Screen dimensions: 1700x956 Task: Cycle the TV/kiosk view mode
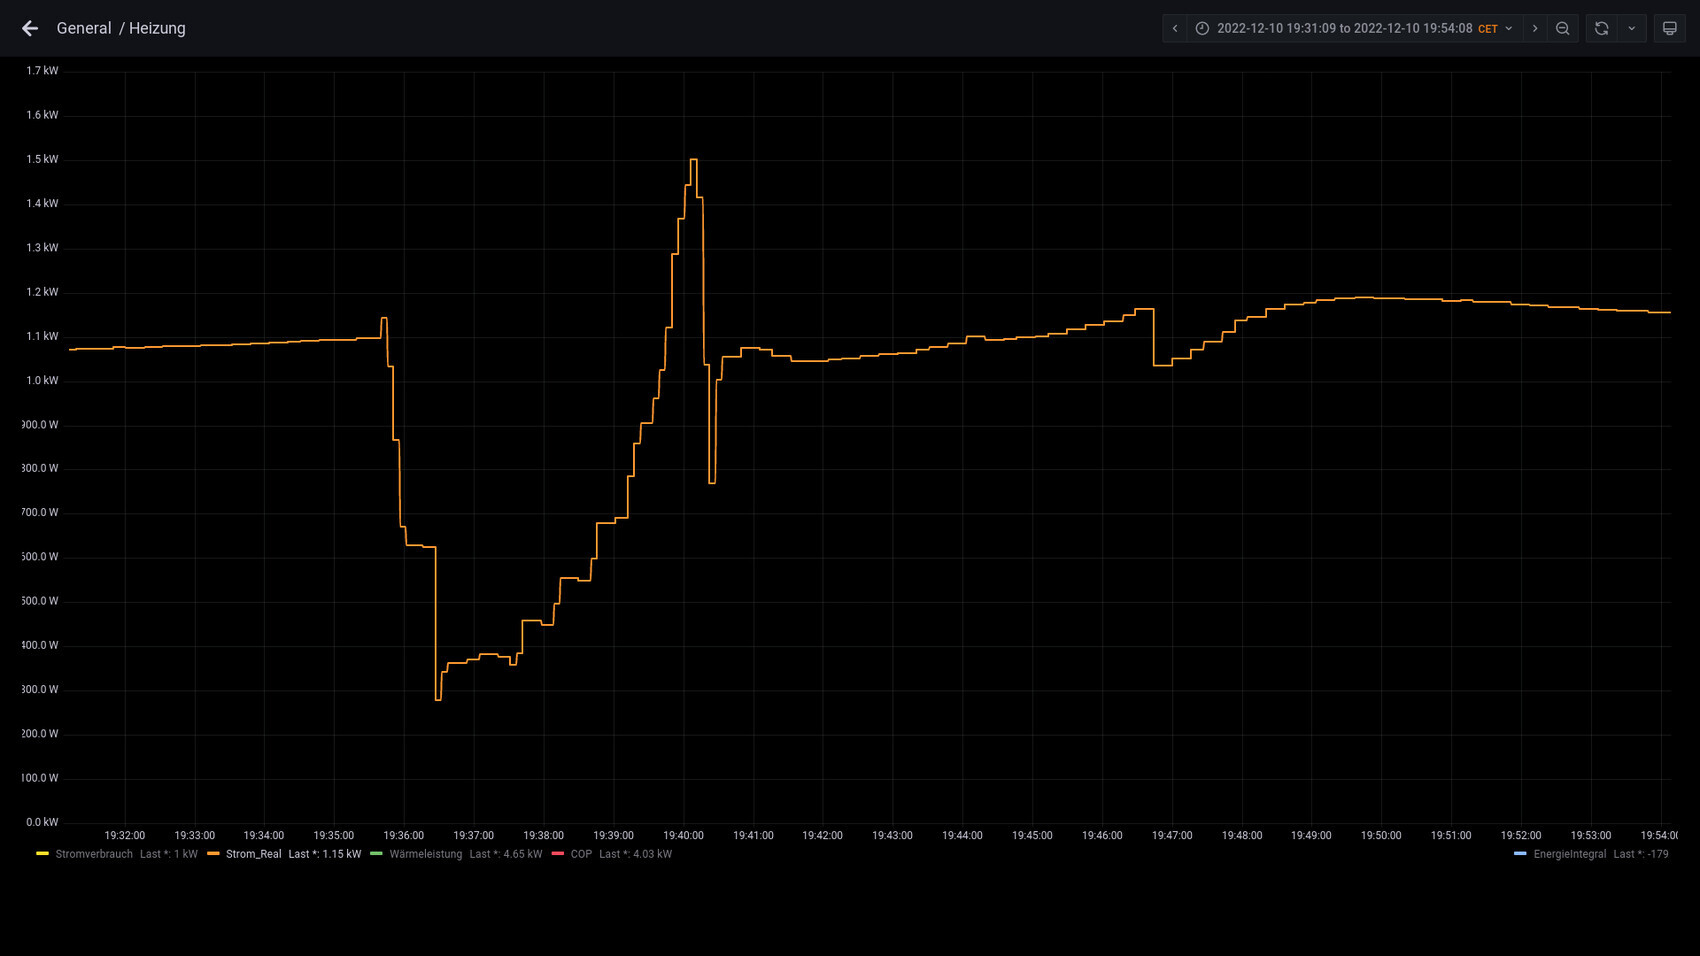click(1669, 28)
